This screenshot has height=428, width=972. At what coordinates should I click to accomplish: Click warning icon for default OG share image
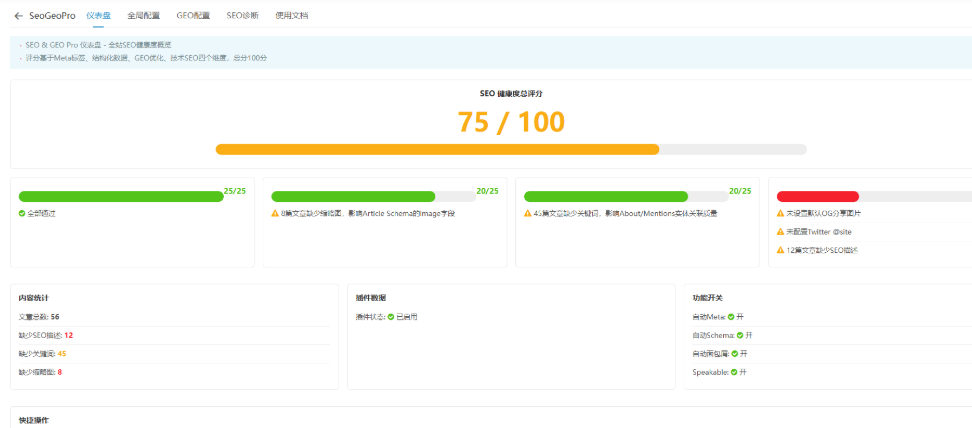tap(780, 214)
